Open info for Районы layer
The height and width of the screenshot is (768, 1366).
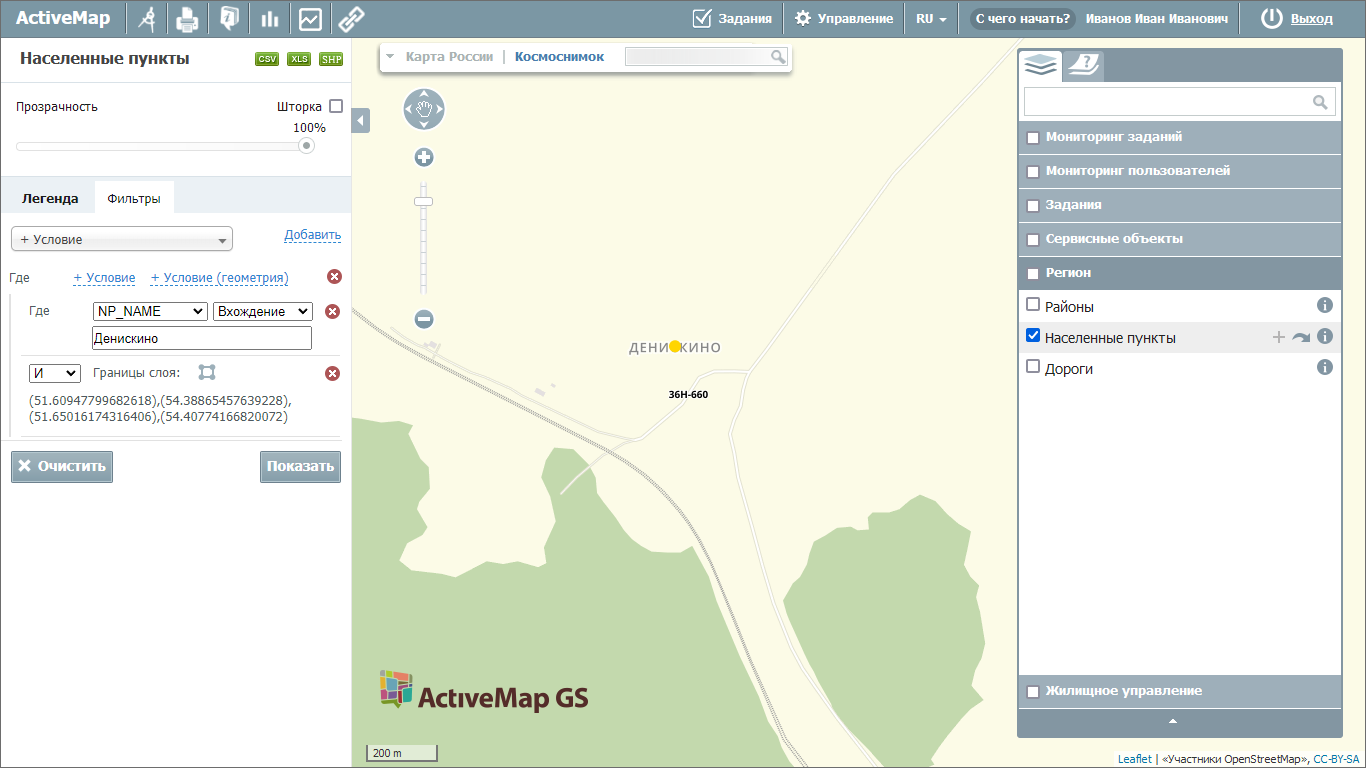[x=1325, y=305]
